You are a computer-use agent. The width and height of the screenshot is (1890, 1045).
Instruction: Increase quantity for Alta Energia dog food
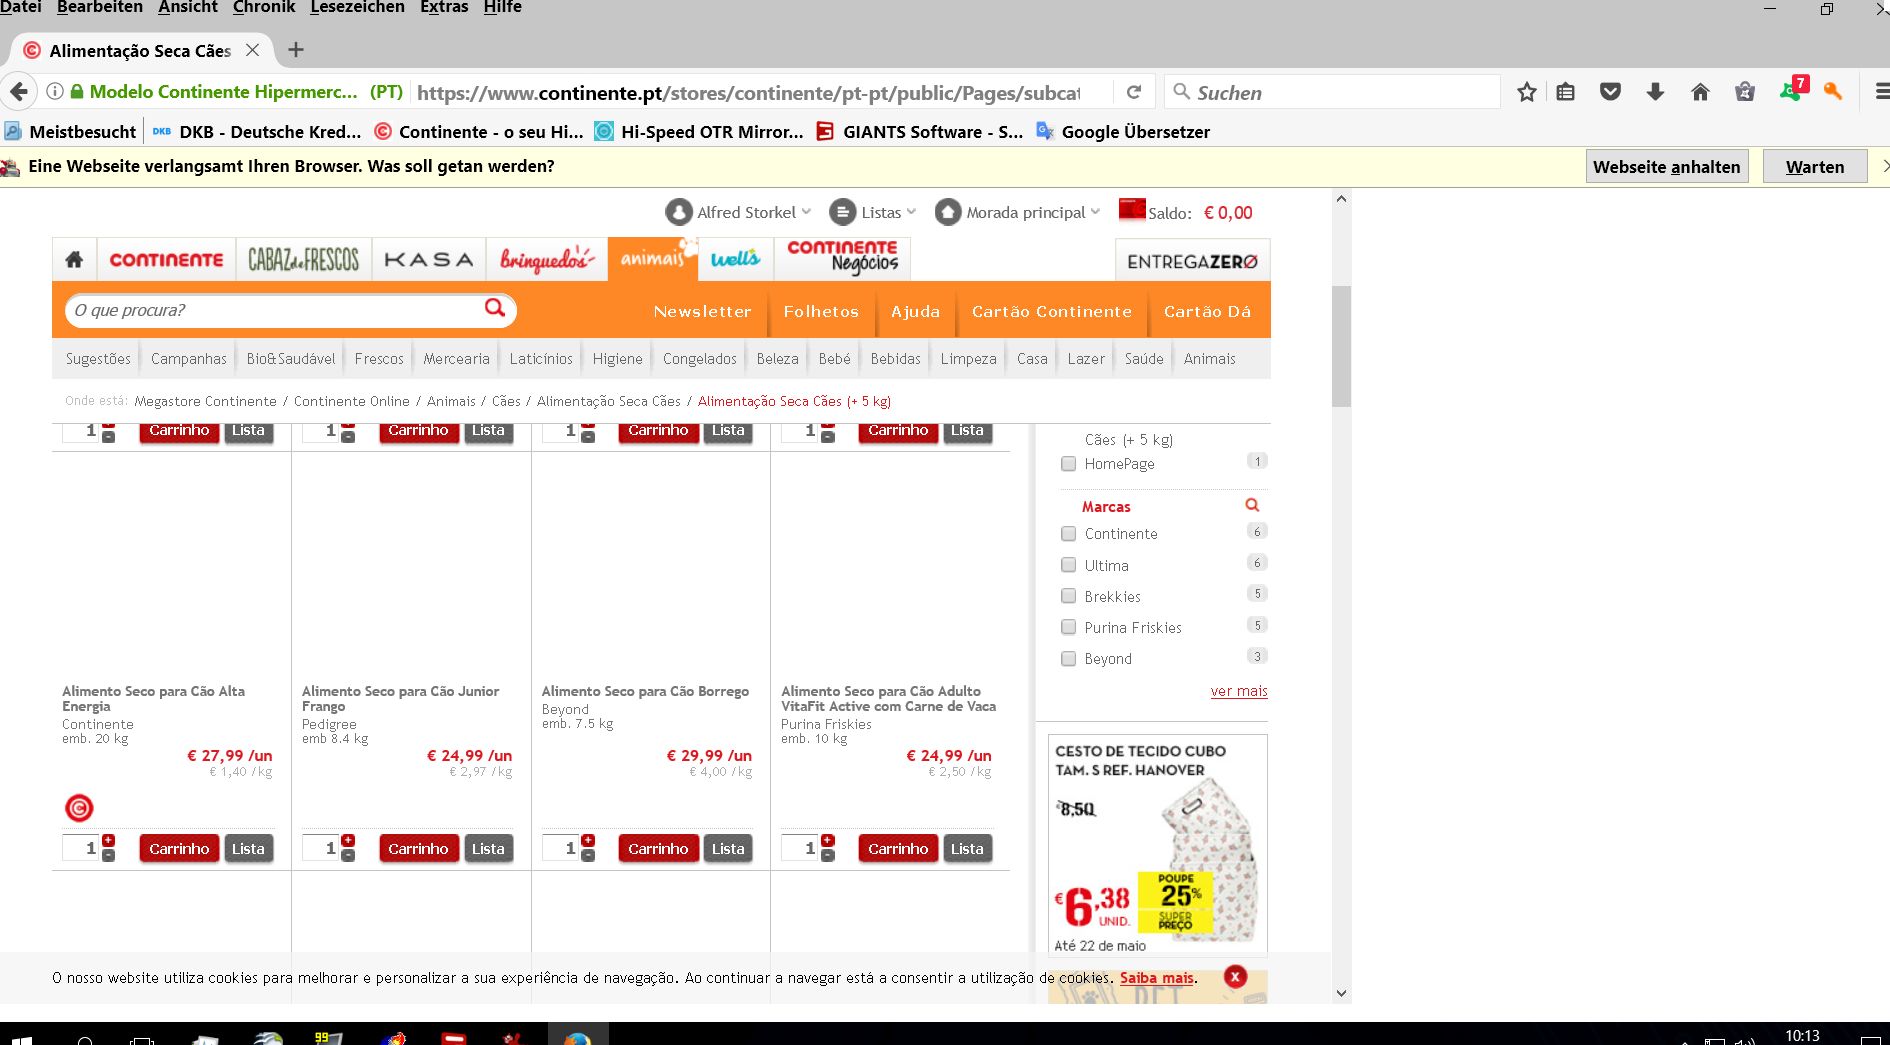[108, 841]
